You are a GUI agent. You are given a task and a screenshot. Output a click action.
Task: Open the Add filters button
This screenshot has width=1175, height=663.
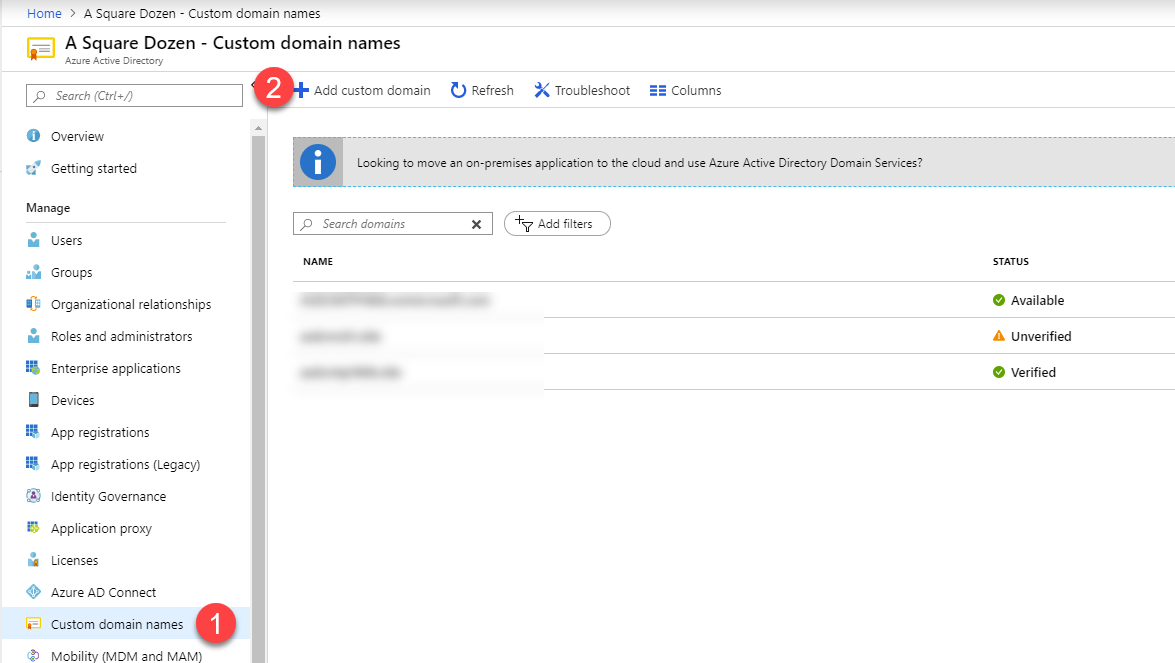[x=557, y=224]
